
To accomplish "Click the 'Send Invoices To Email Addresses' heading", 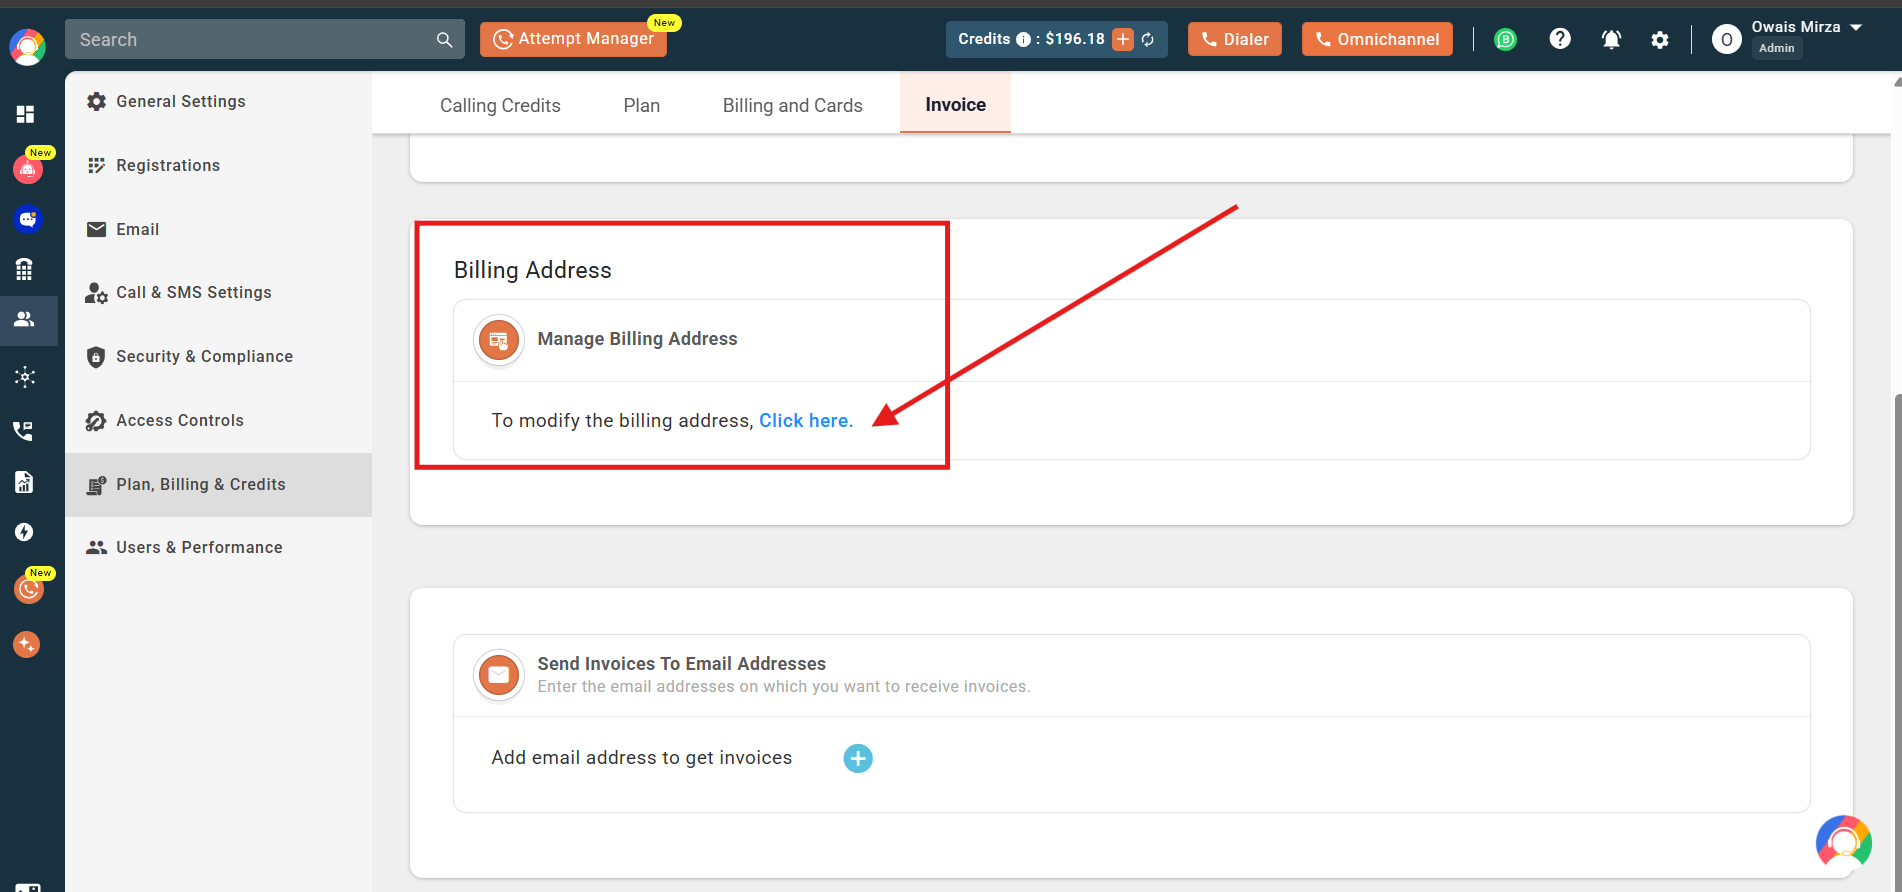I will point(682,664).
